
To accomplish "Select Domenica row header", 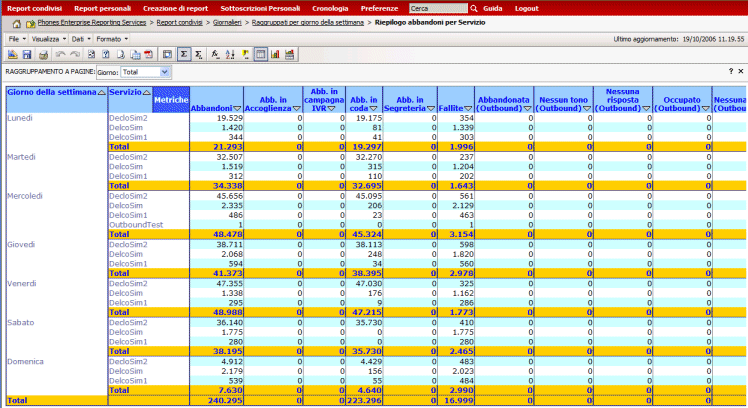I will [25, 362].
